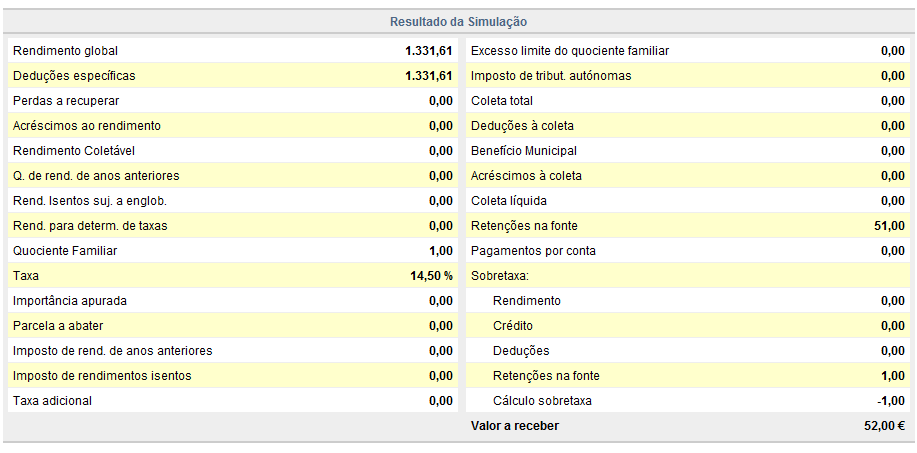Select the Perdas a recuperar row

click(233, 101)
